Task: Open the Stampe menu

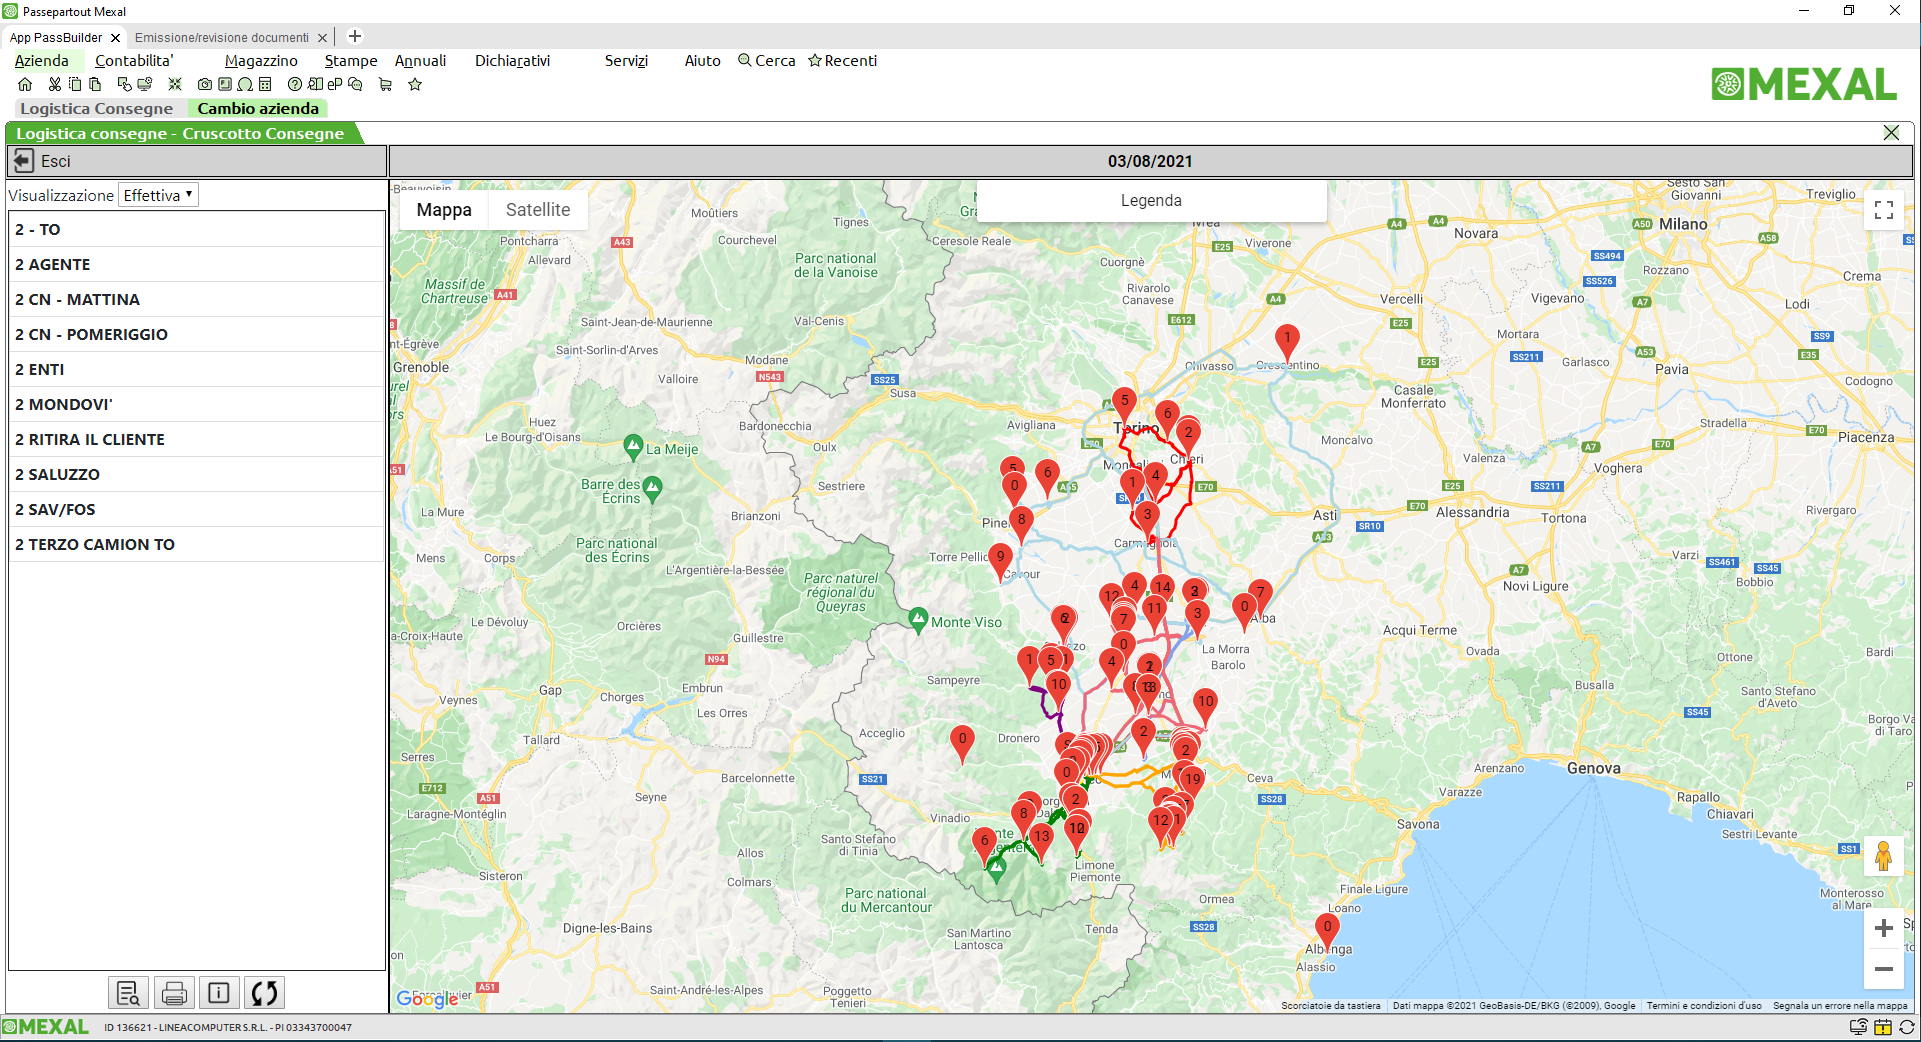Action: coord(351,61)
